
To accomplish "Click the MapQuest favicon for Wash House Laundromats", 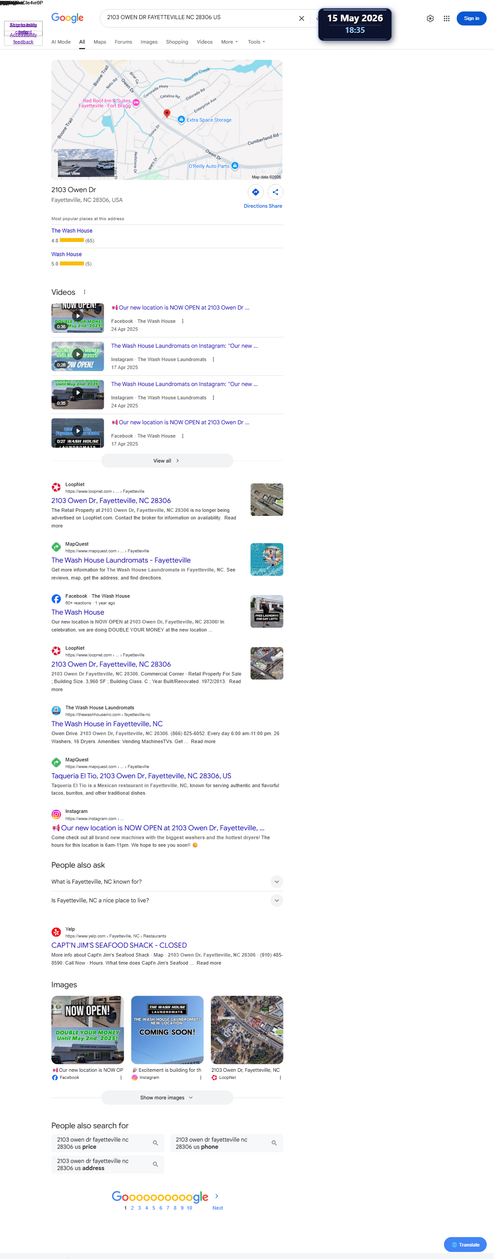I will pos(57,546).
